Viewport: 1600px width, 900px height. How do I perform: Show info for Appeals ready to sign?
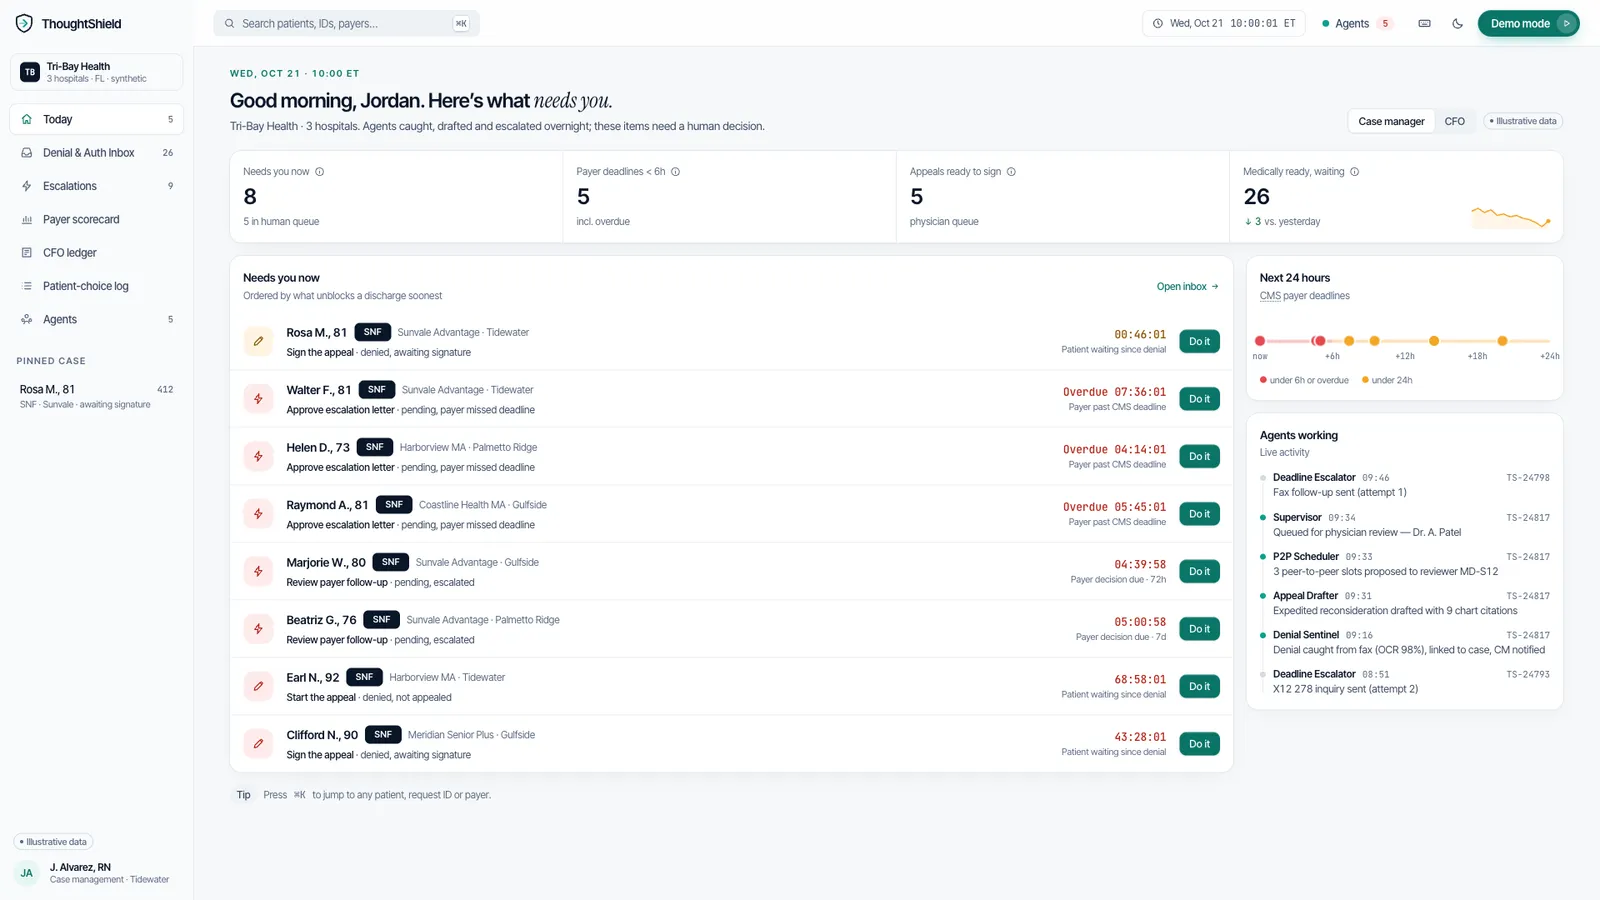[1011, 172]
